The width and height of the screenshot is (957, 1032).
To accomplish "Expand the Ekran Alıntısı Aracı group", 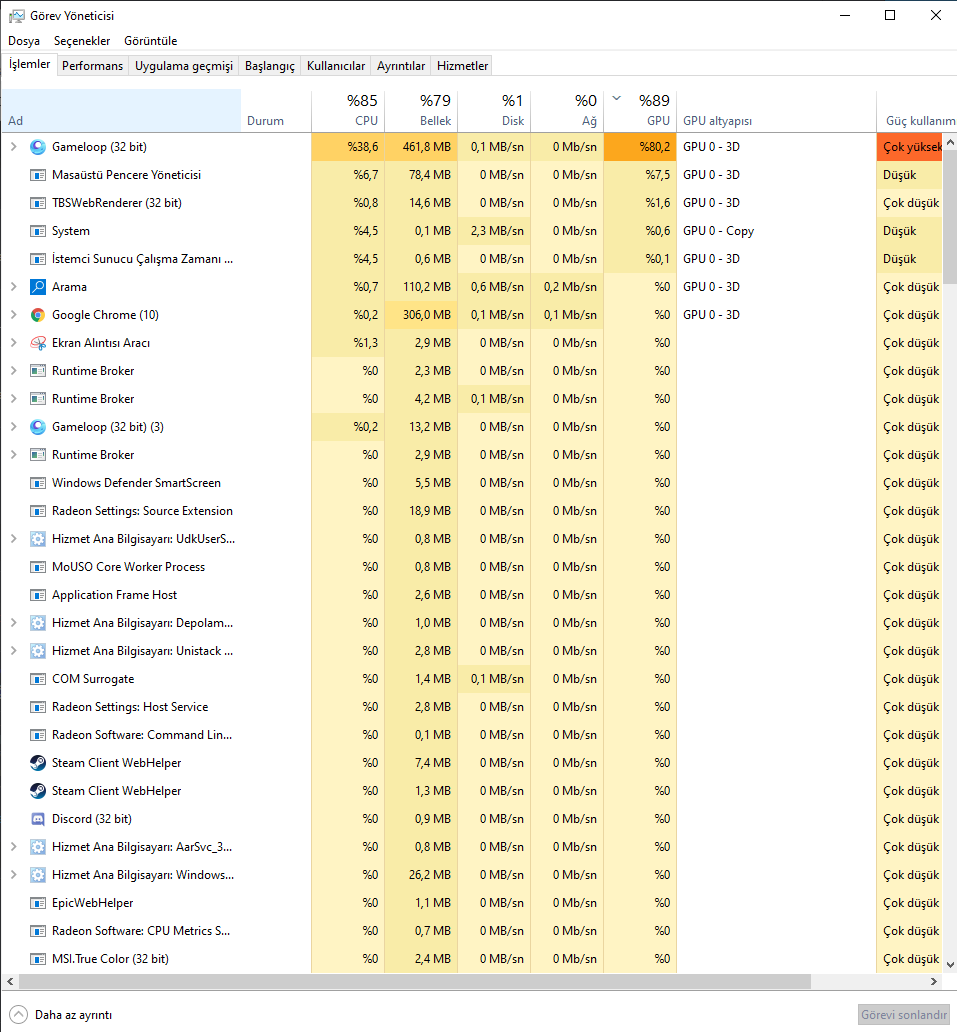I will tap(13, 343).
